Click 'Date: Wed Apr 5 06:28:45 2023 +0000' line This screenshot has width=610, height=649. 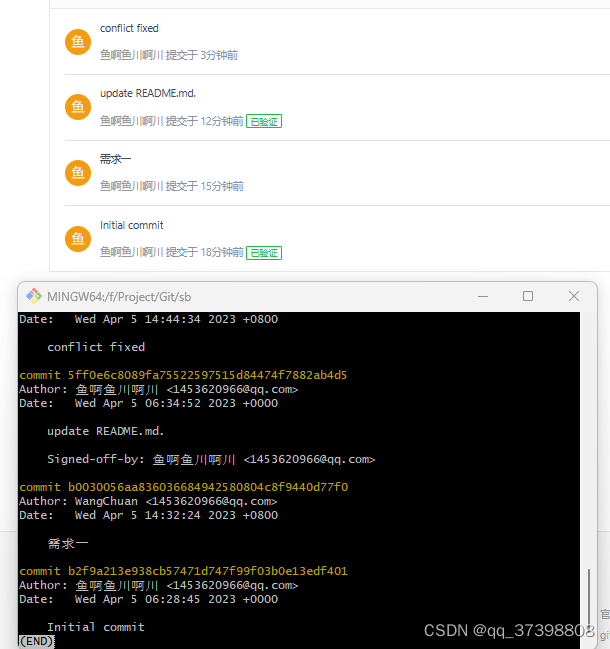click(149, 599)
